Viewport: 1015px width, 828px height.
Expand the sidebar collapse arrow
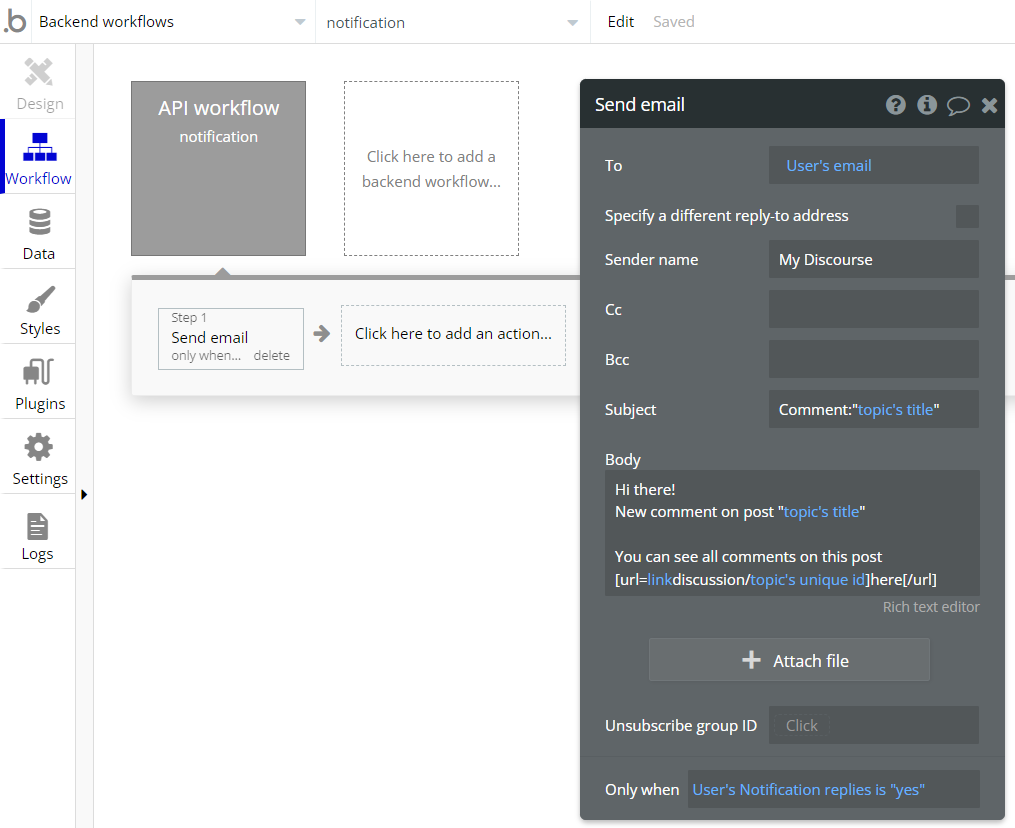(84, 494)
